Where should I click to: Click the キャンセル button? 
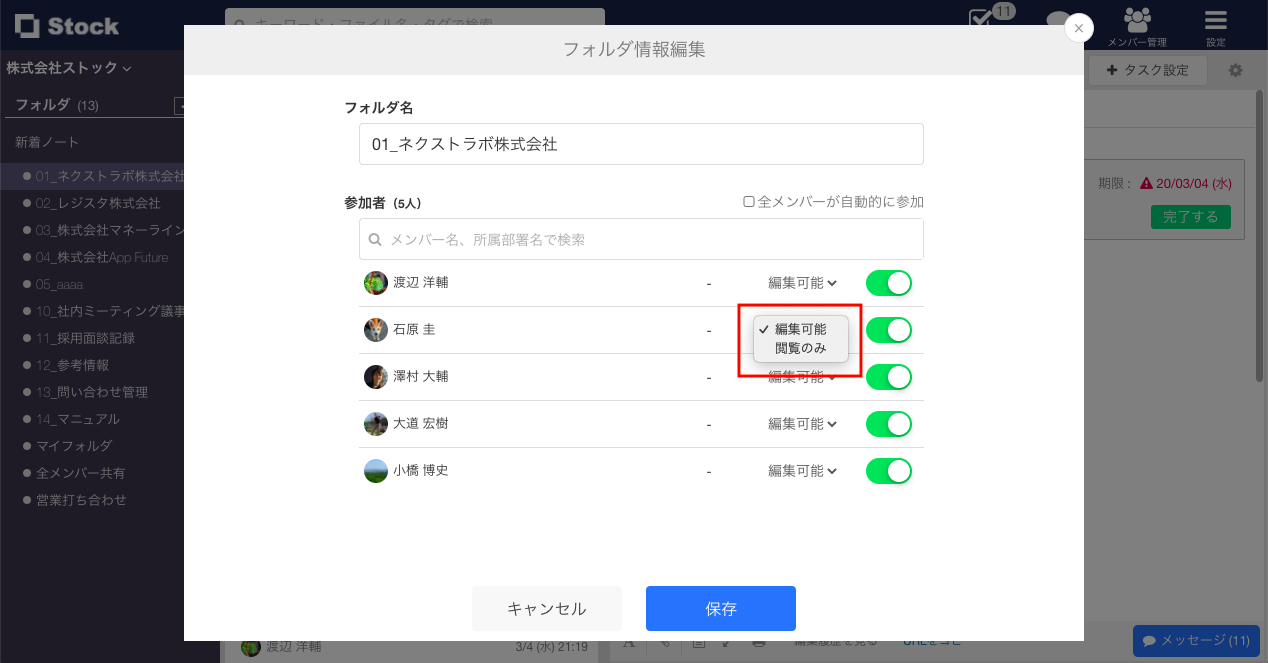547,609
